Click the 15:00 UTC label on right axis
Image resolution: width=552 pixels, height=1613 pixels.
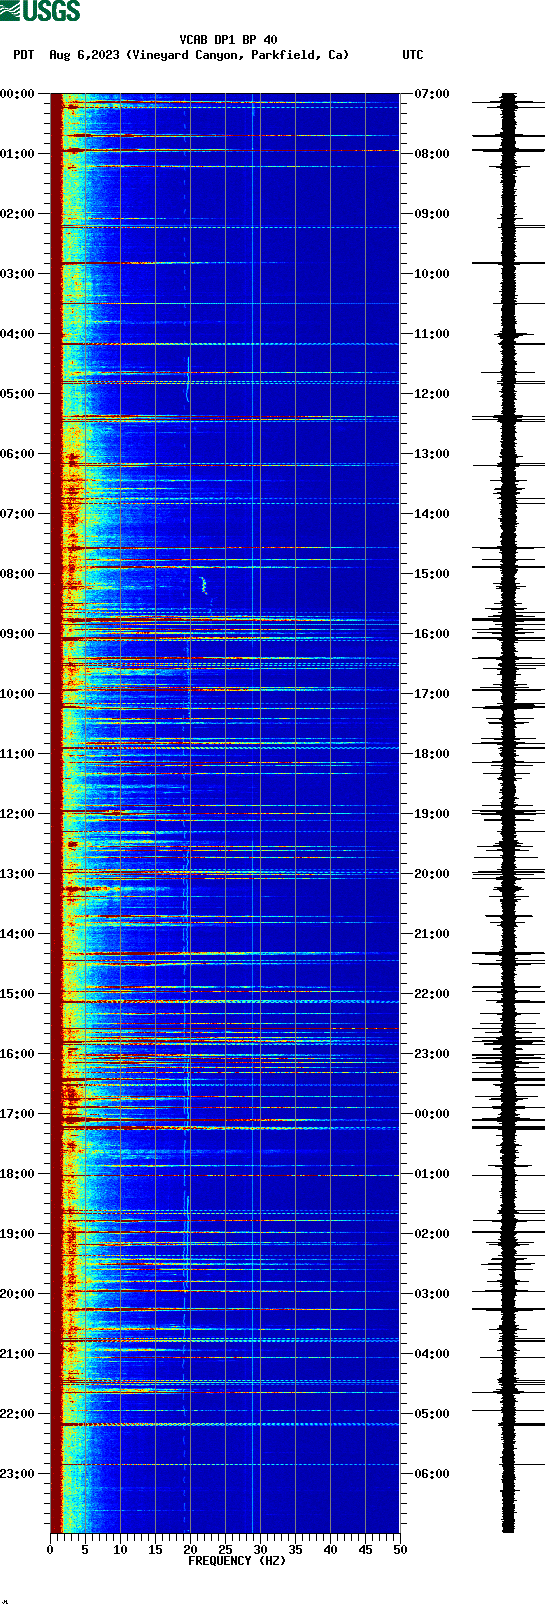(x=432, y=574)
